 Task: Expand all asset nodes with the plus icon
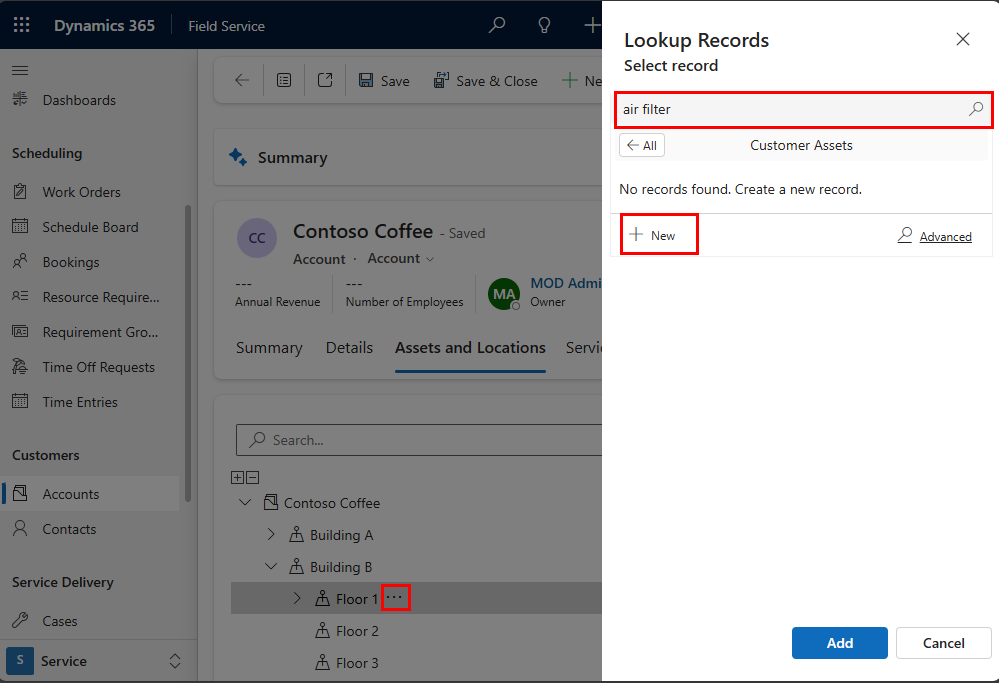[238, 477]
